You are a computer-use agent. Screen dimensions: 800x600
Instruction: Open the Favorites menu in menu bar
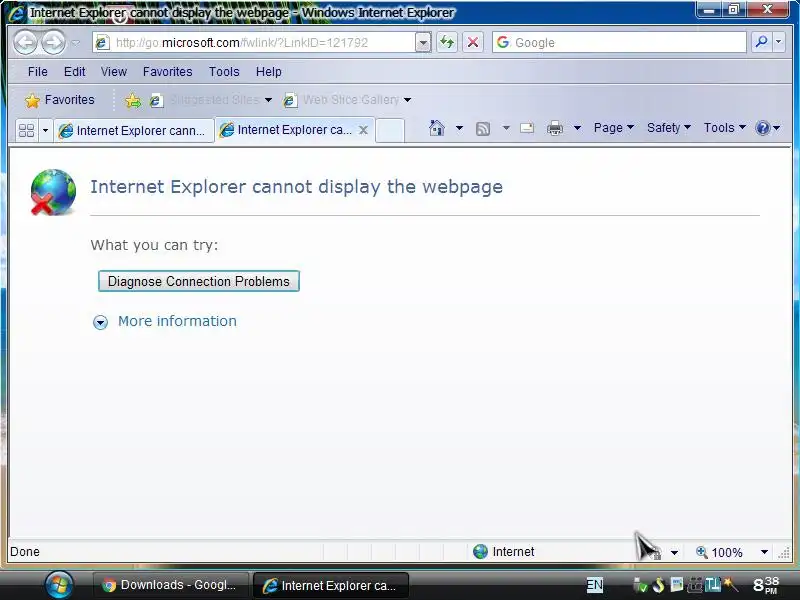(167, 72)
